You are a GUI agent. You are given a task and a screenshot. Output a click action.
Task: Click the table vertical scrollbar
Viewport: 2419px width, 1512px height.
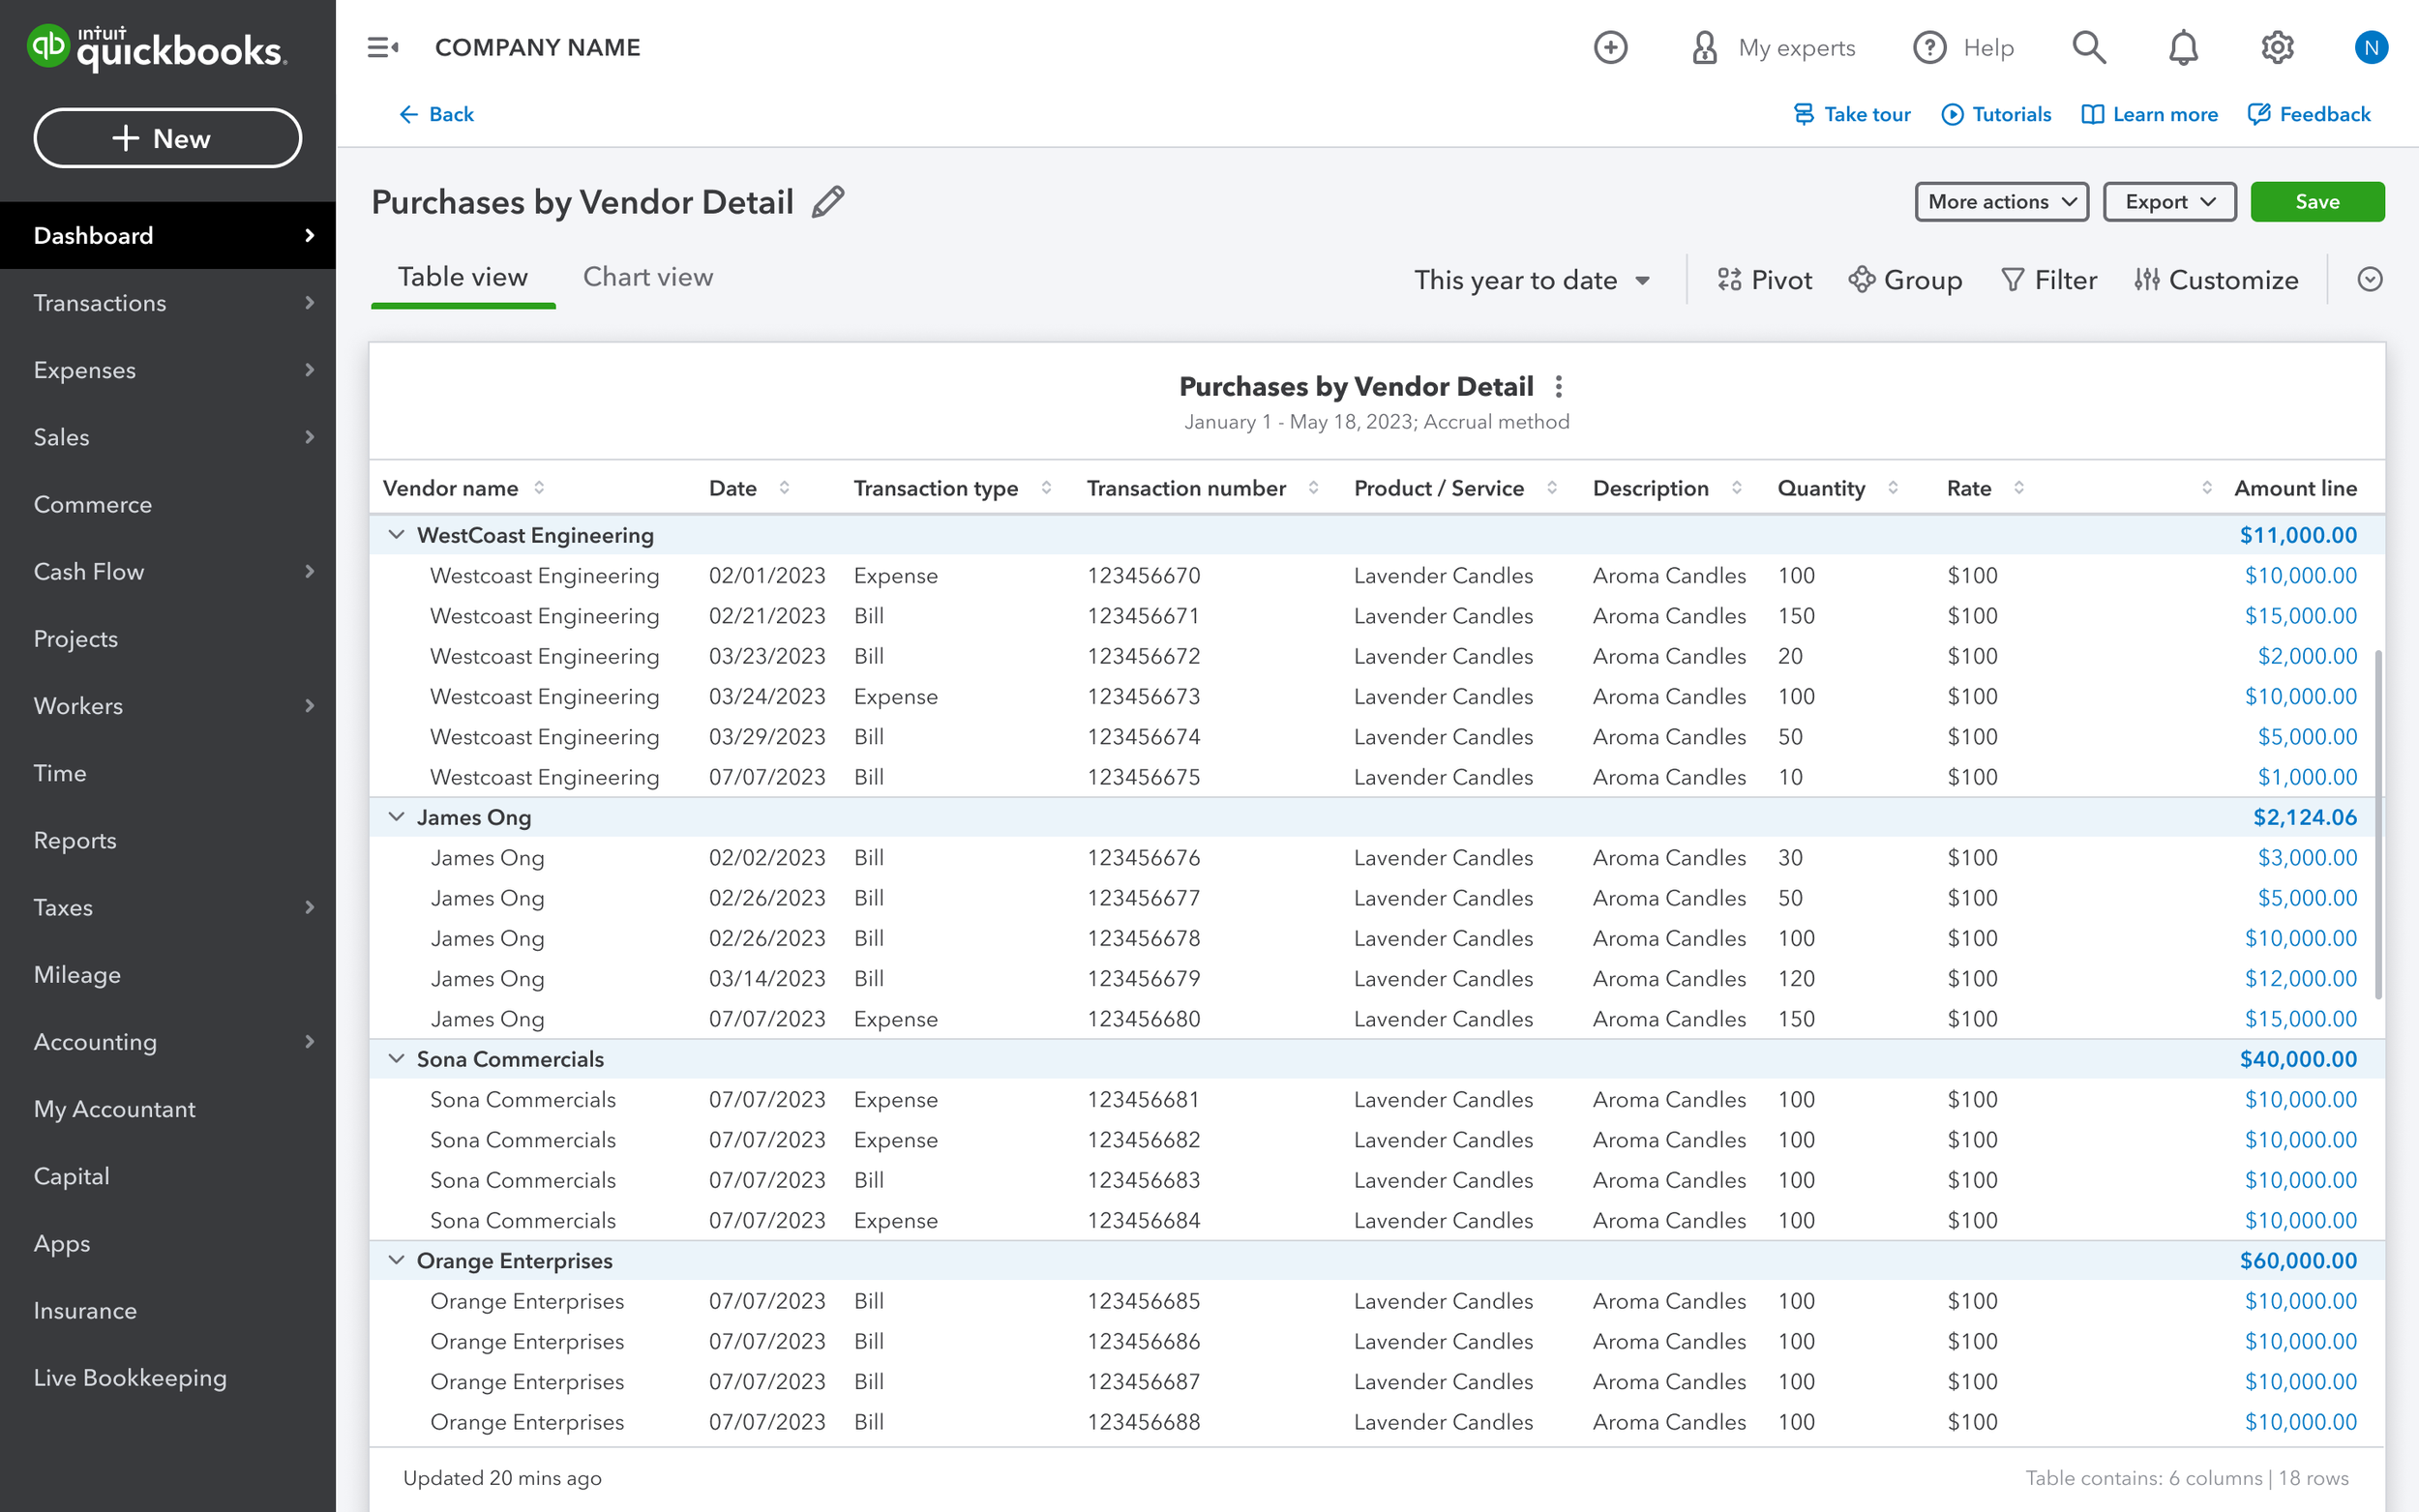[x=2378, y=824]
